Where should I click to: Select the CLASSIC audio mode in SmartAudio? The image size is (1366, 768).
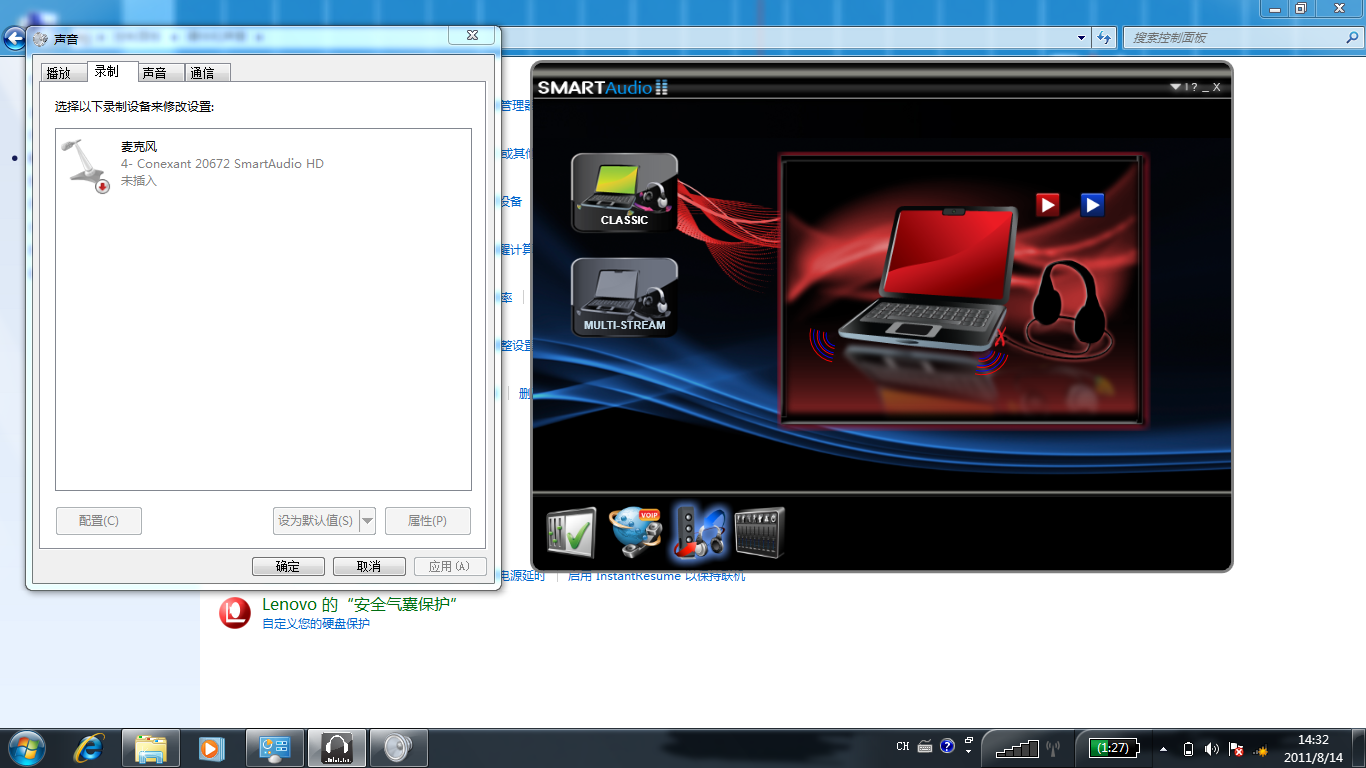[x=624, y=192]
